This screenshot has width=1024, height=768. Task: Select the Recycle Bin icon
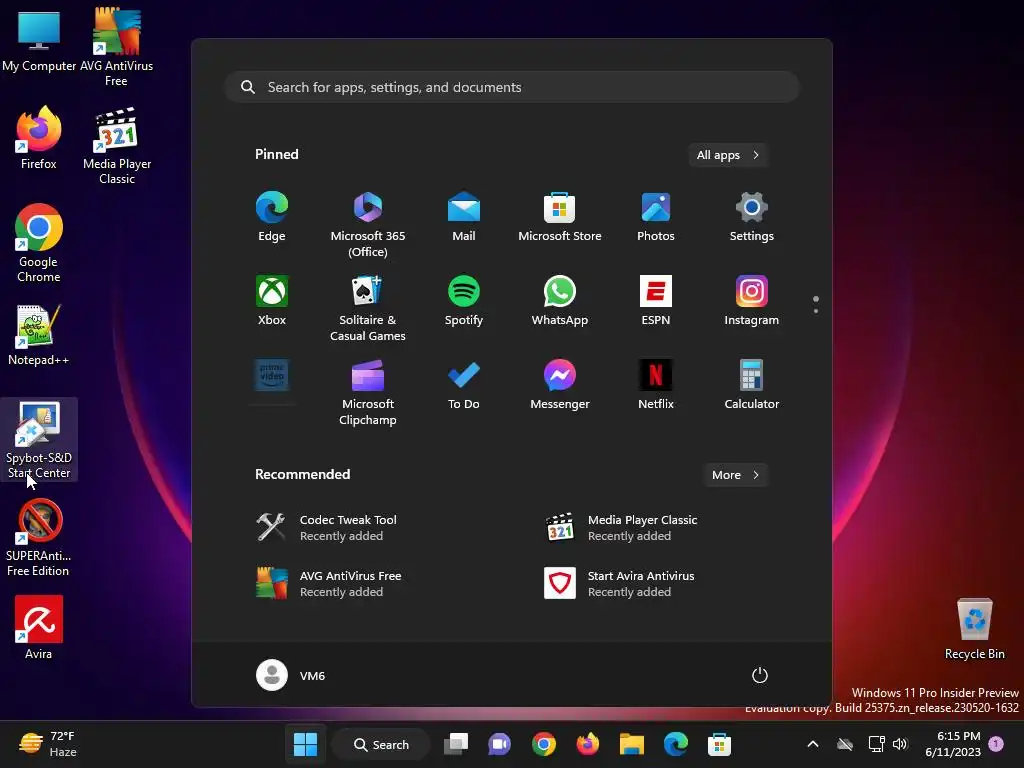click(974, 628)
